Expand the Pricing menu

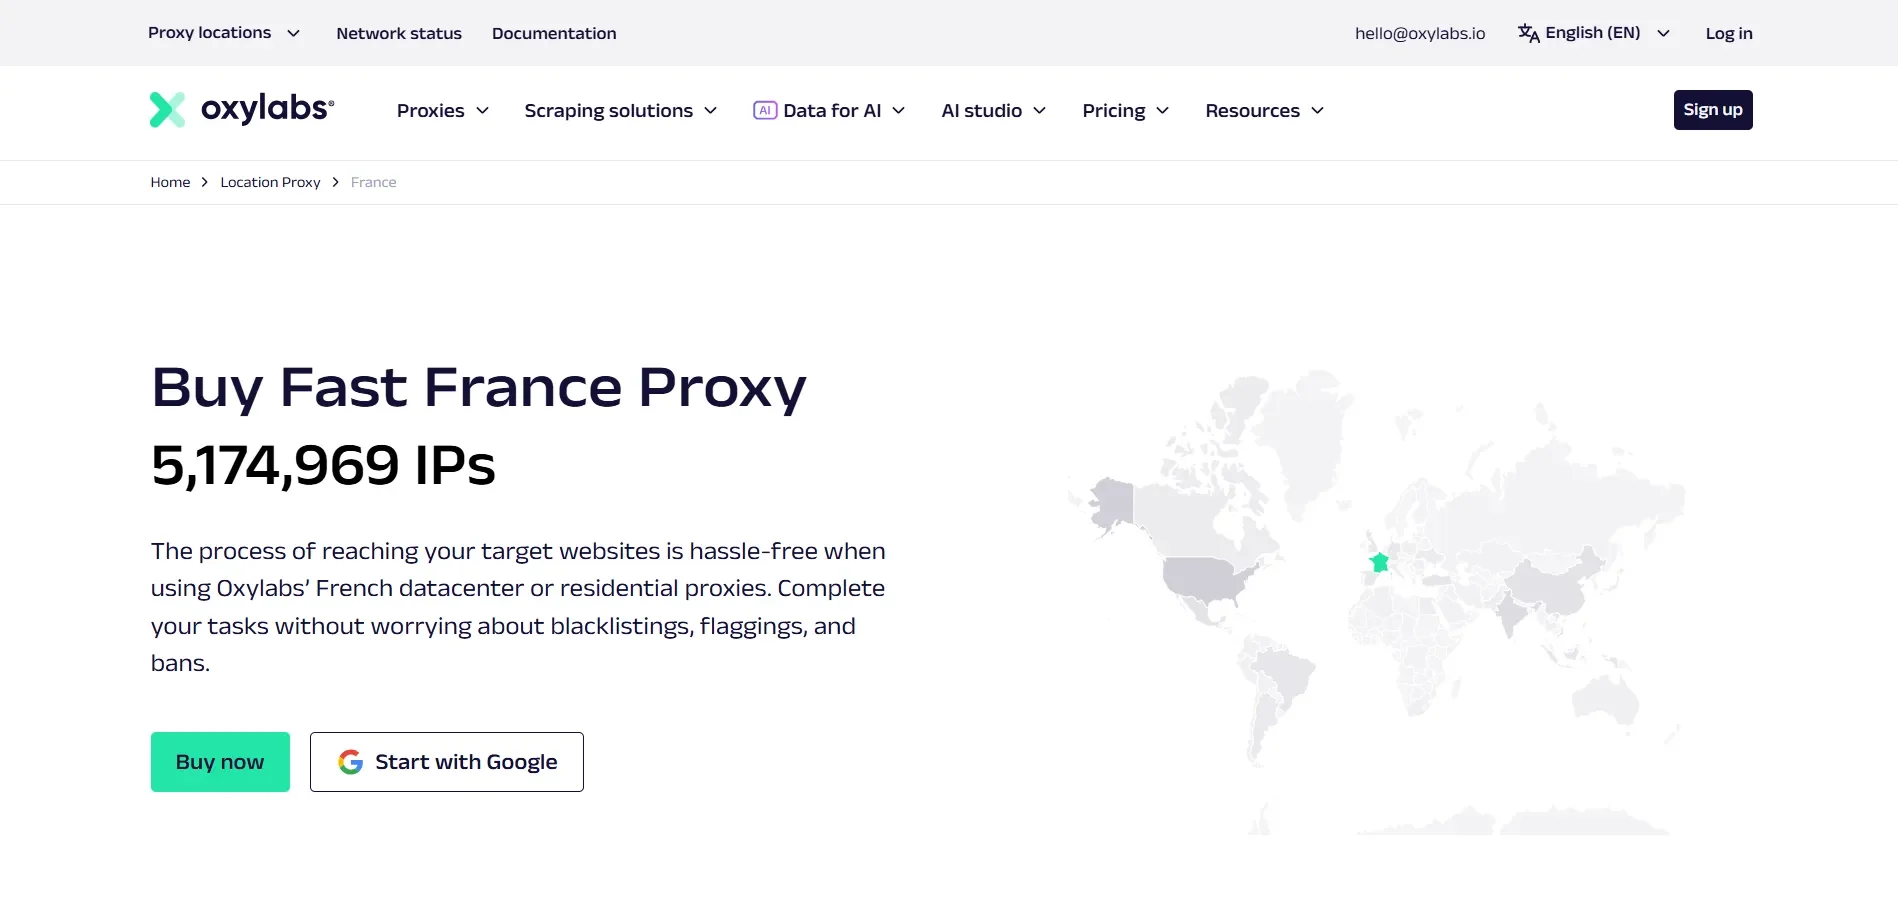coord(1124,111)
